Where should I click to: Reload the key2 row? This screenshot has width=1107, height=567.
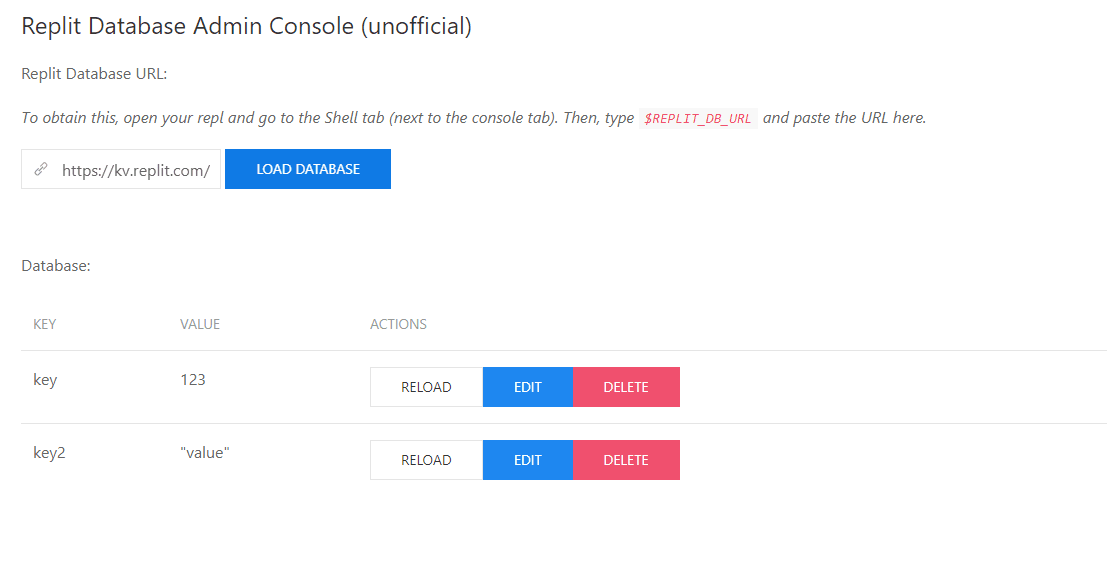coord(426,460)
